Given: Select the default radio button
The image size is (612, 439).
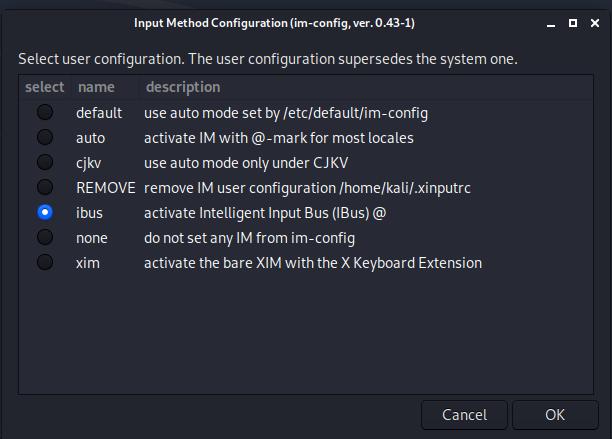Looking at the screenshot, I should tap(45, 113).
